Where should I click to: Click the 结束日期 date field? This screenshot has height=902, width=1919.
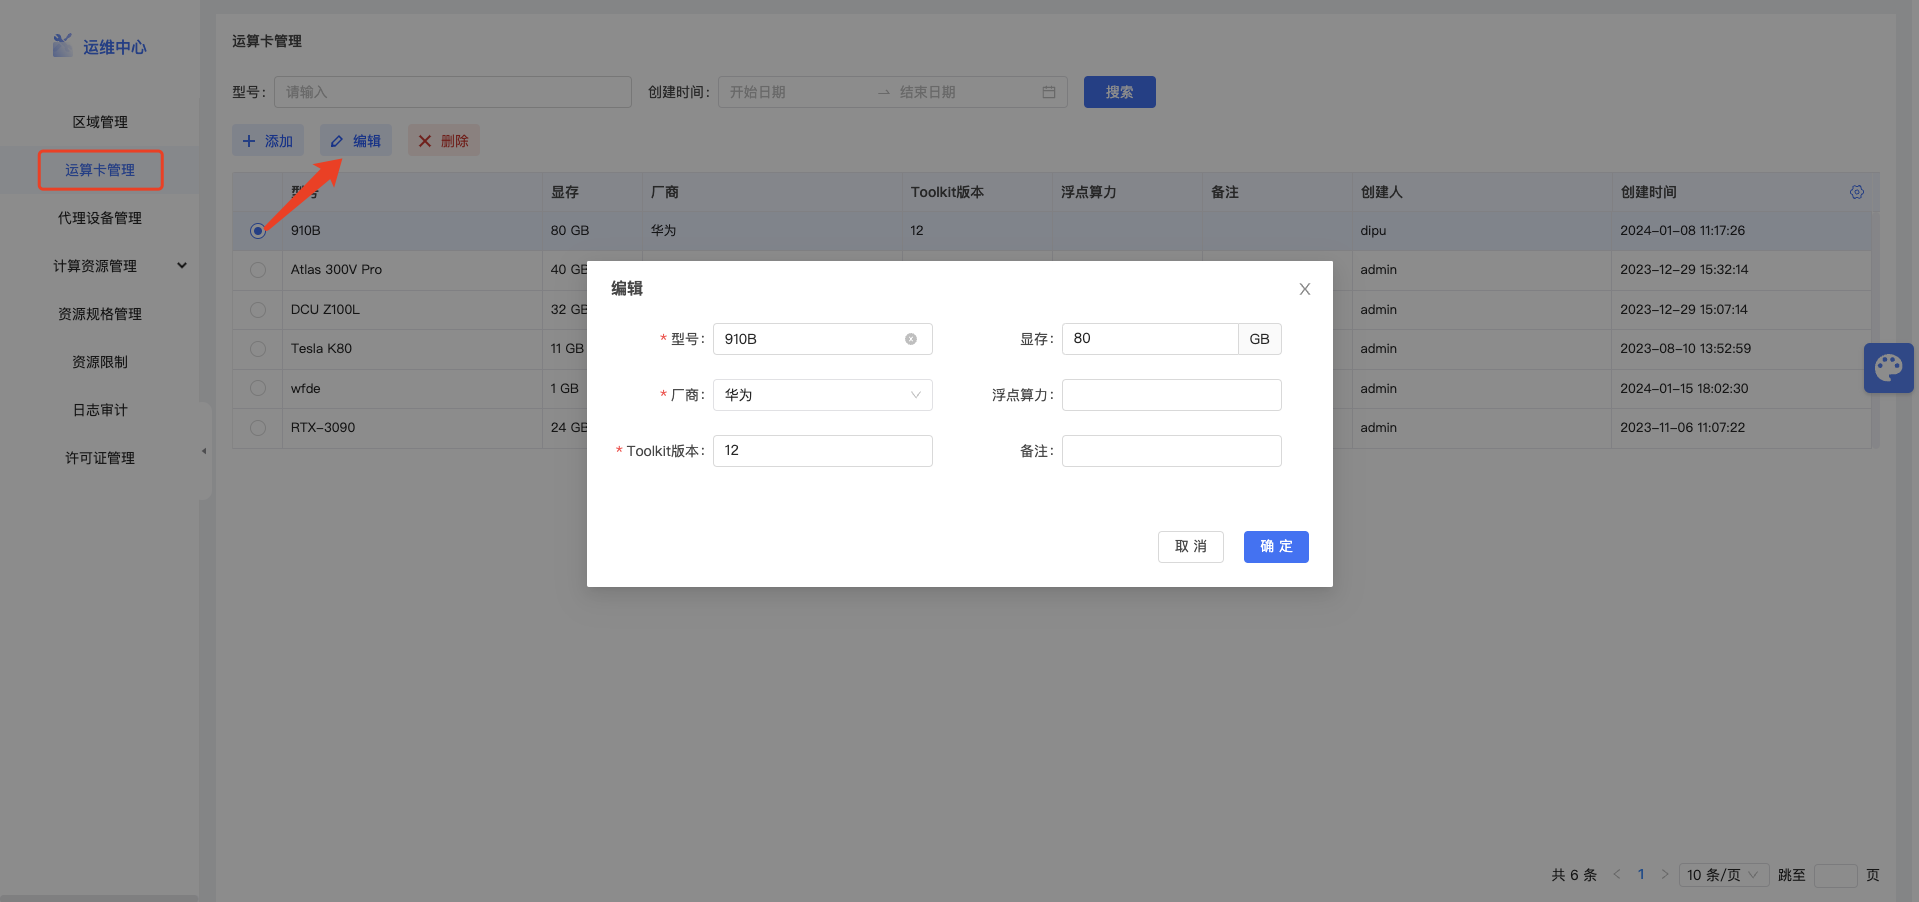point(963,92)
